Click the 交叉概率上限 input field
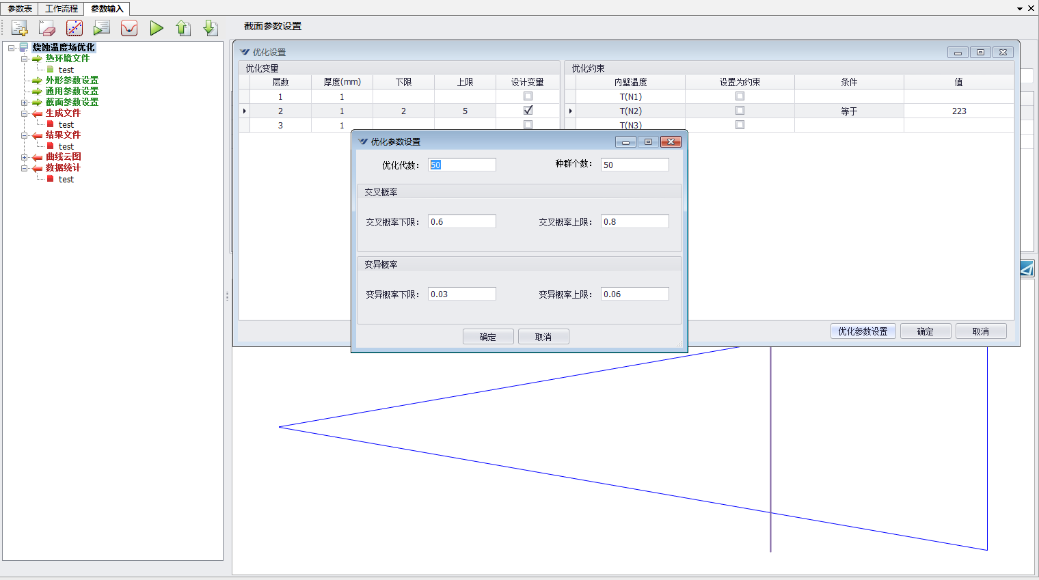This screenshot has height=580, width=1039. [635, 221]
